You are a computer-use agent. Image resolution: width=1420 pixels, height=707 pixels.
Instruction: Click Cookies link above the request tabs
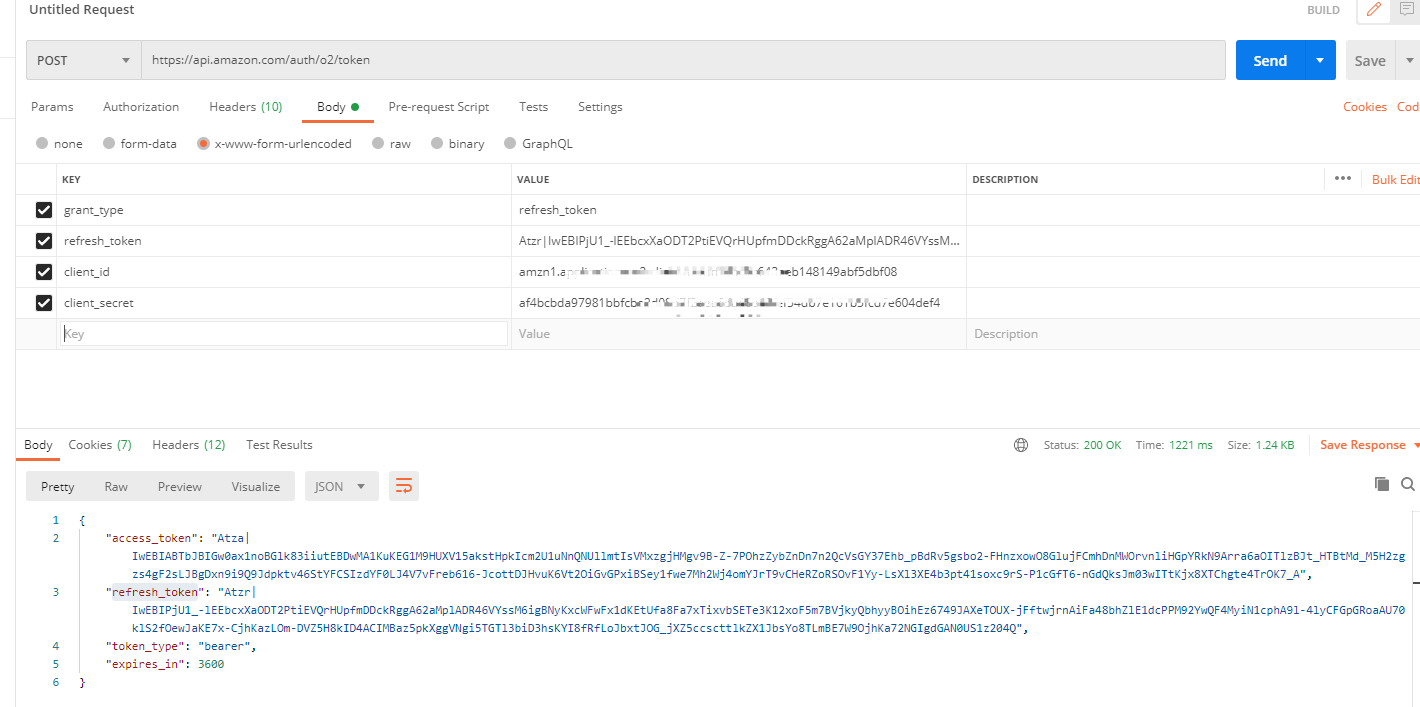(1364, 106)
